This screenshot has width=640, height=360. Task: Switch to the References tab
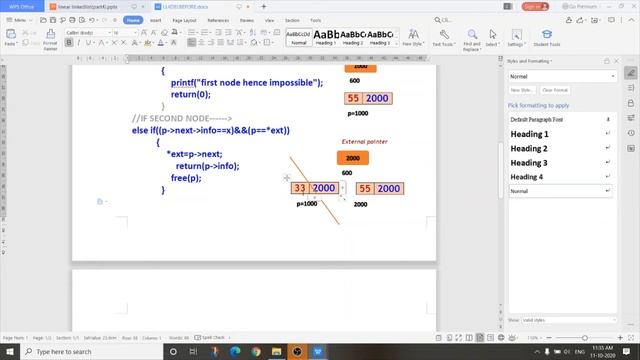(x=218, y=20)
